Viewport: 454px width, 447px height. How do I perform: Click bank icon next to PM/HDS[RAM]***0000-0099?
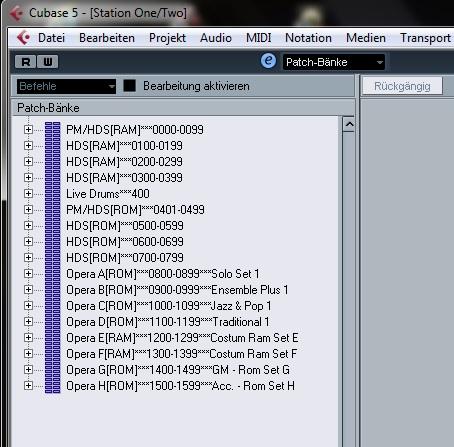coord(53,130)
